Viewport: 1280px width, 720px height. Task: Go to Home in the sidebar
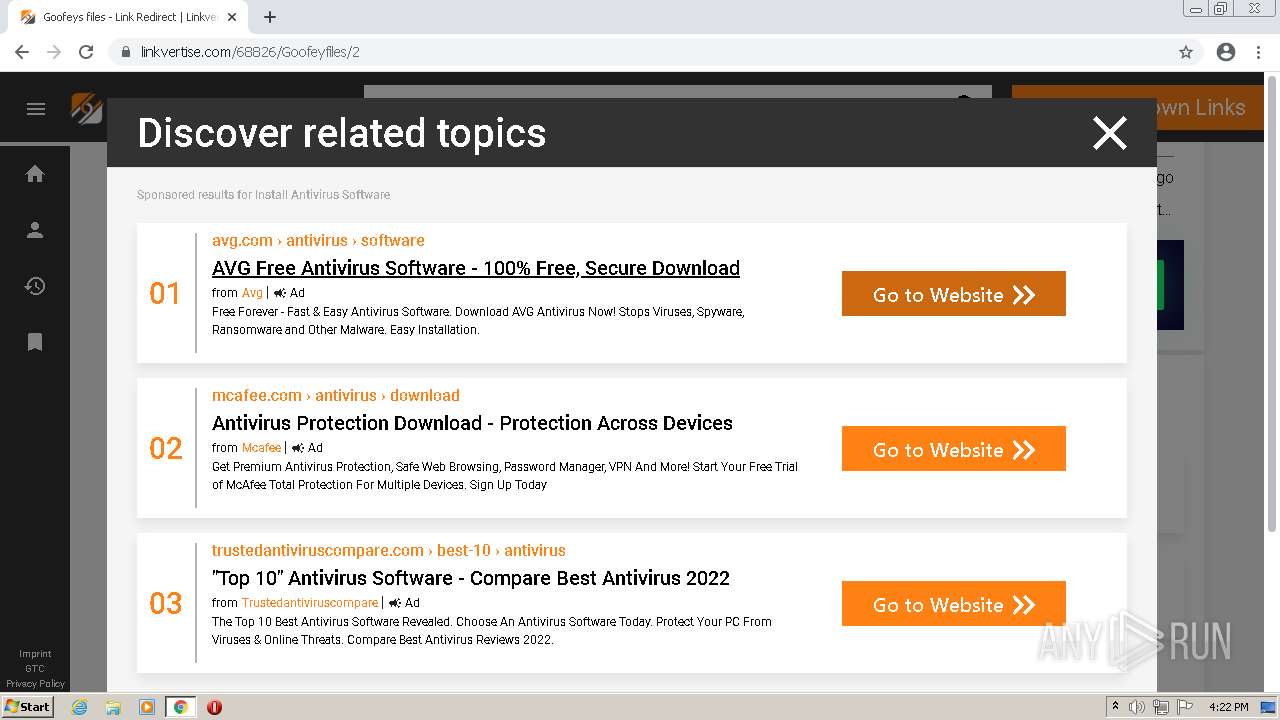point(35,174)
